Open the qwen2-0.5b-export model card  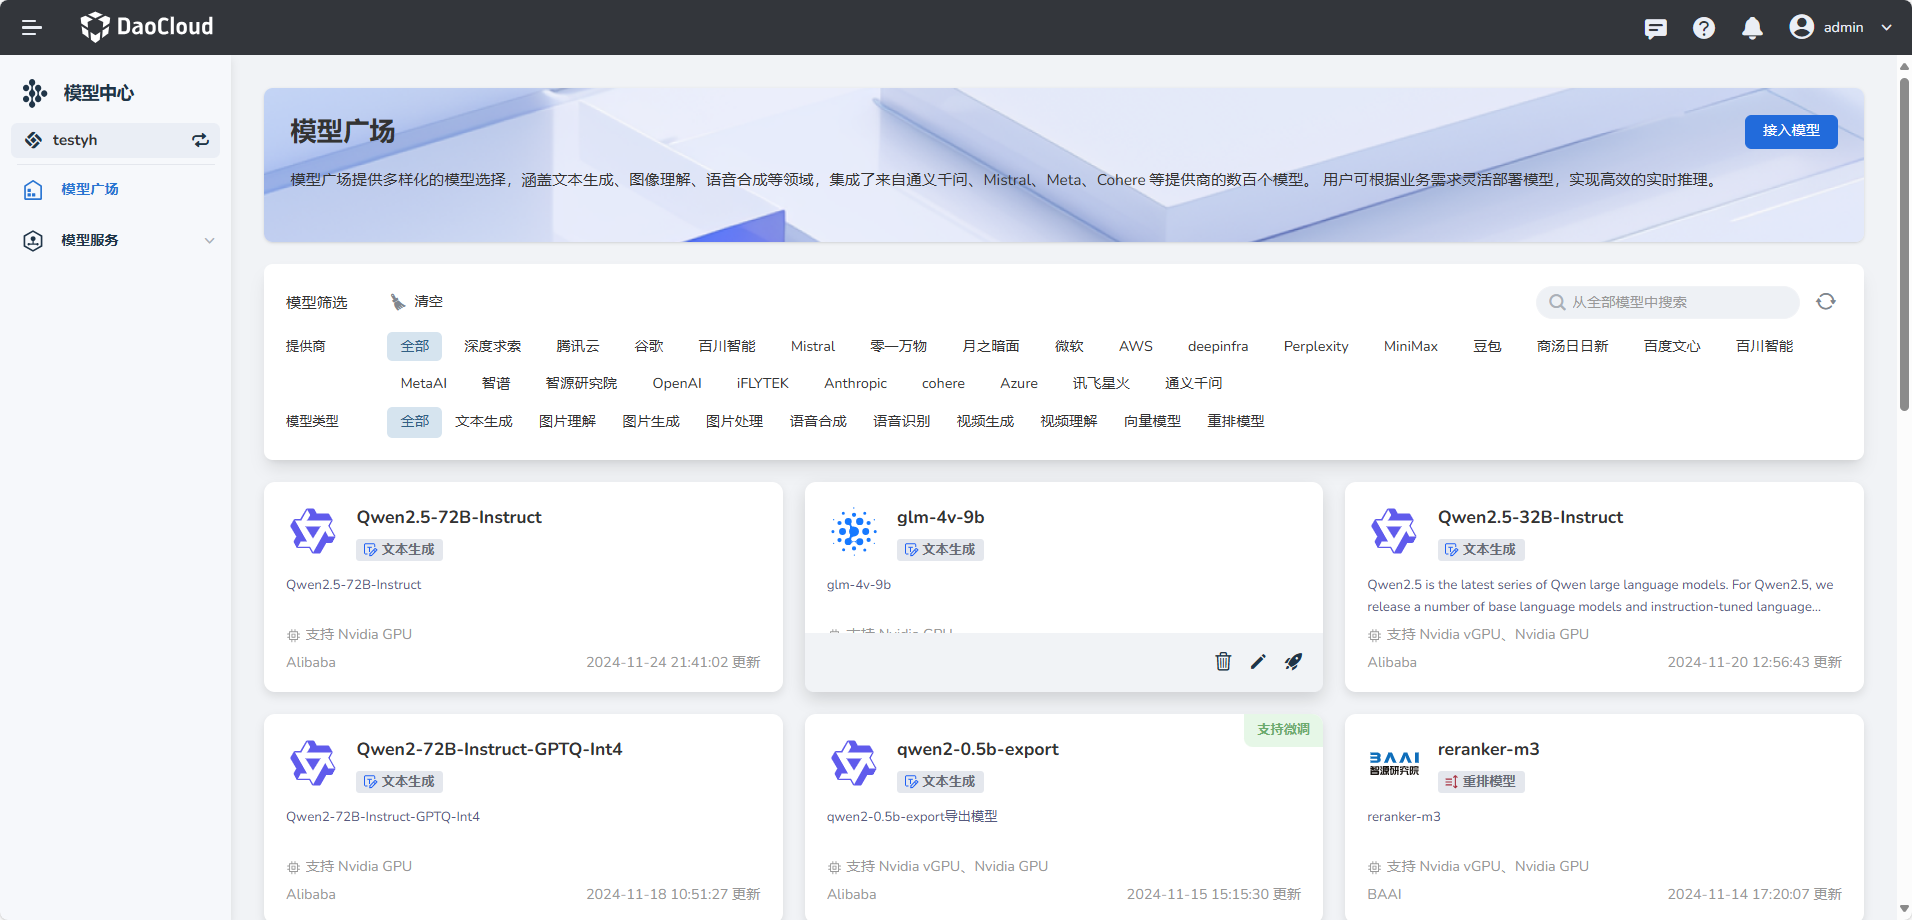(1063, 817)
